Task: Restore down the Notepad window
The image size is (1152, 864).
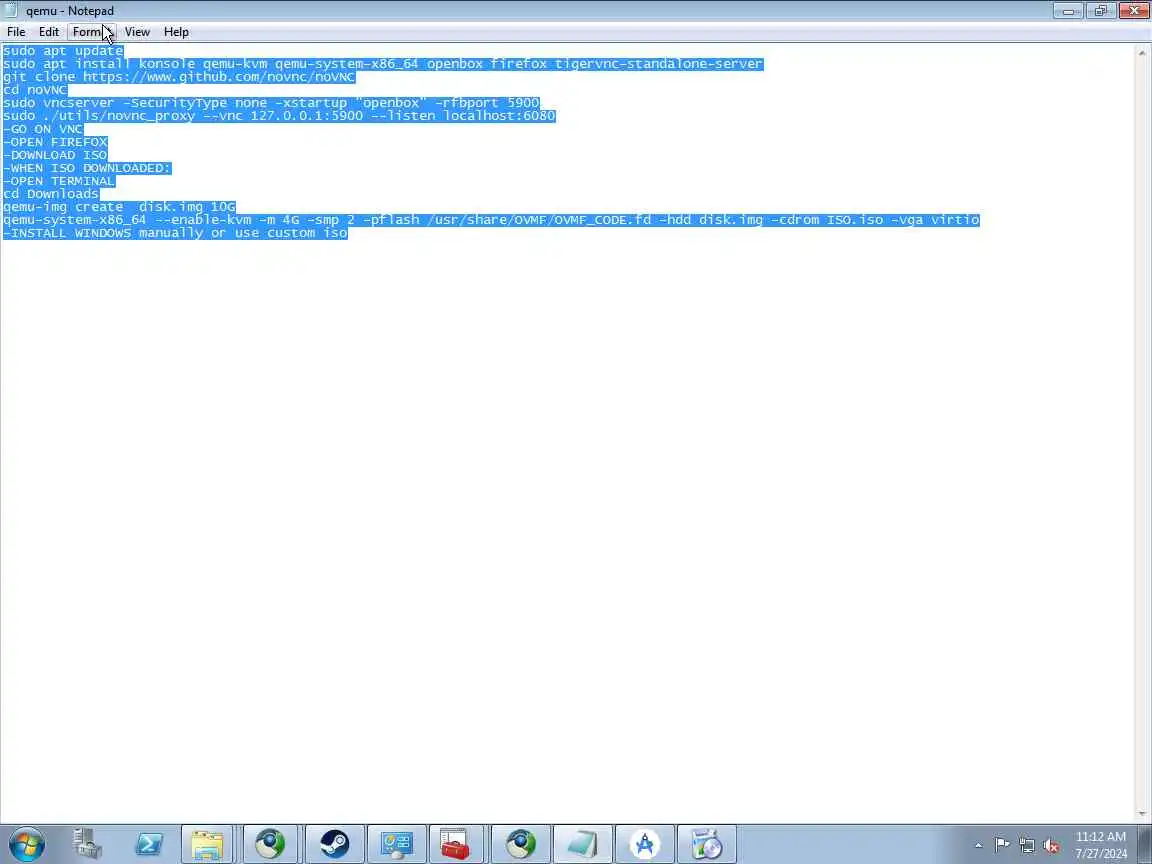Action: 1101,10
